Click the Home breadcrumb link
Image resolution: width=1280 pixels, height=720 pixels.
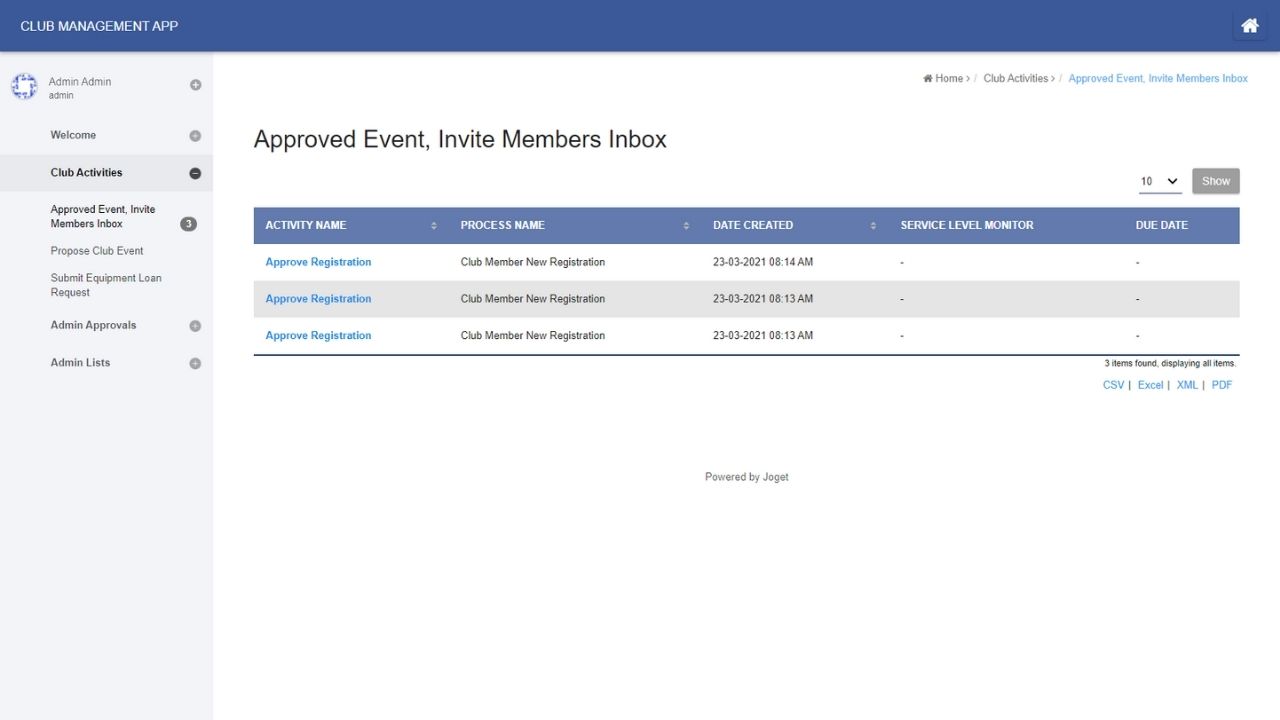pos(948,78)
